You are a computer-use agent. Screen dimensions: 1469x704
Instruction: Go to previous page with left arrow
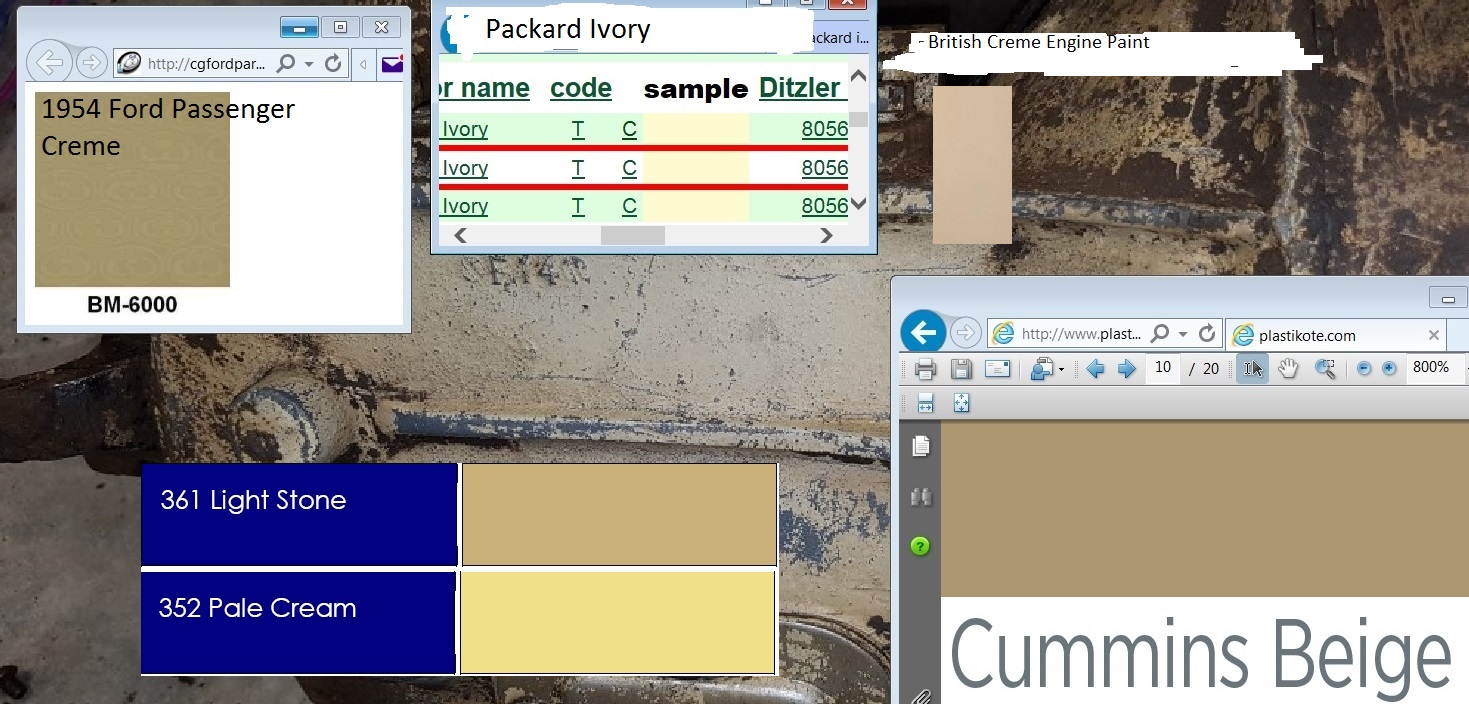point(1095,369)
